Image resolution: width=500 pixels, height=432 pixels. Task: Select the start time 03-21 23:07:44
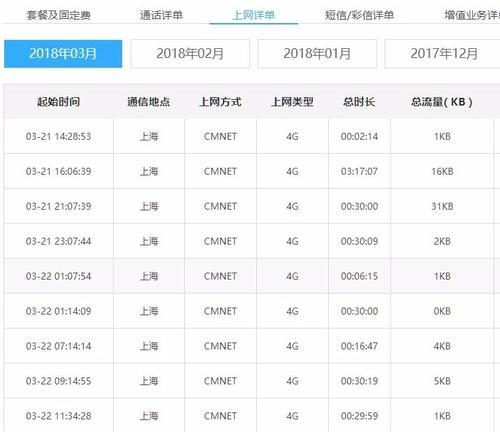pyautogui.click(x=58, y=241)
